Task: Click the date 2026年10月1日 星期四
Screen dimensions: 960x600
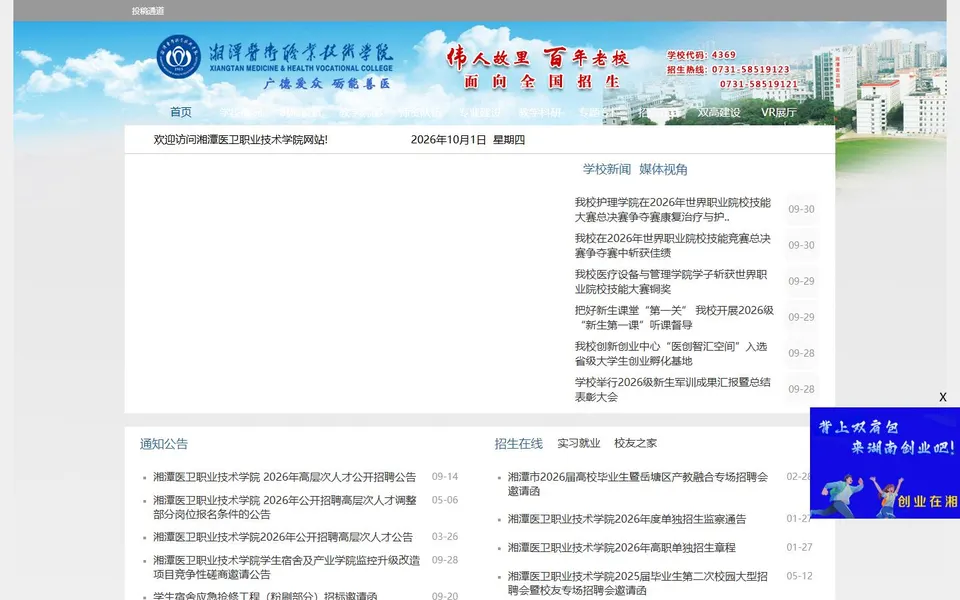Action: 468,140
